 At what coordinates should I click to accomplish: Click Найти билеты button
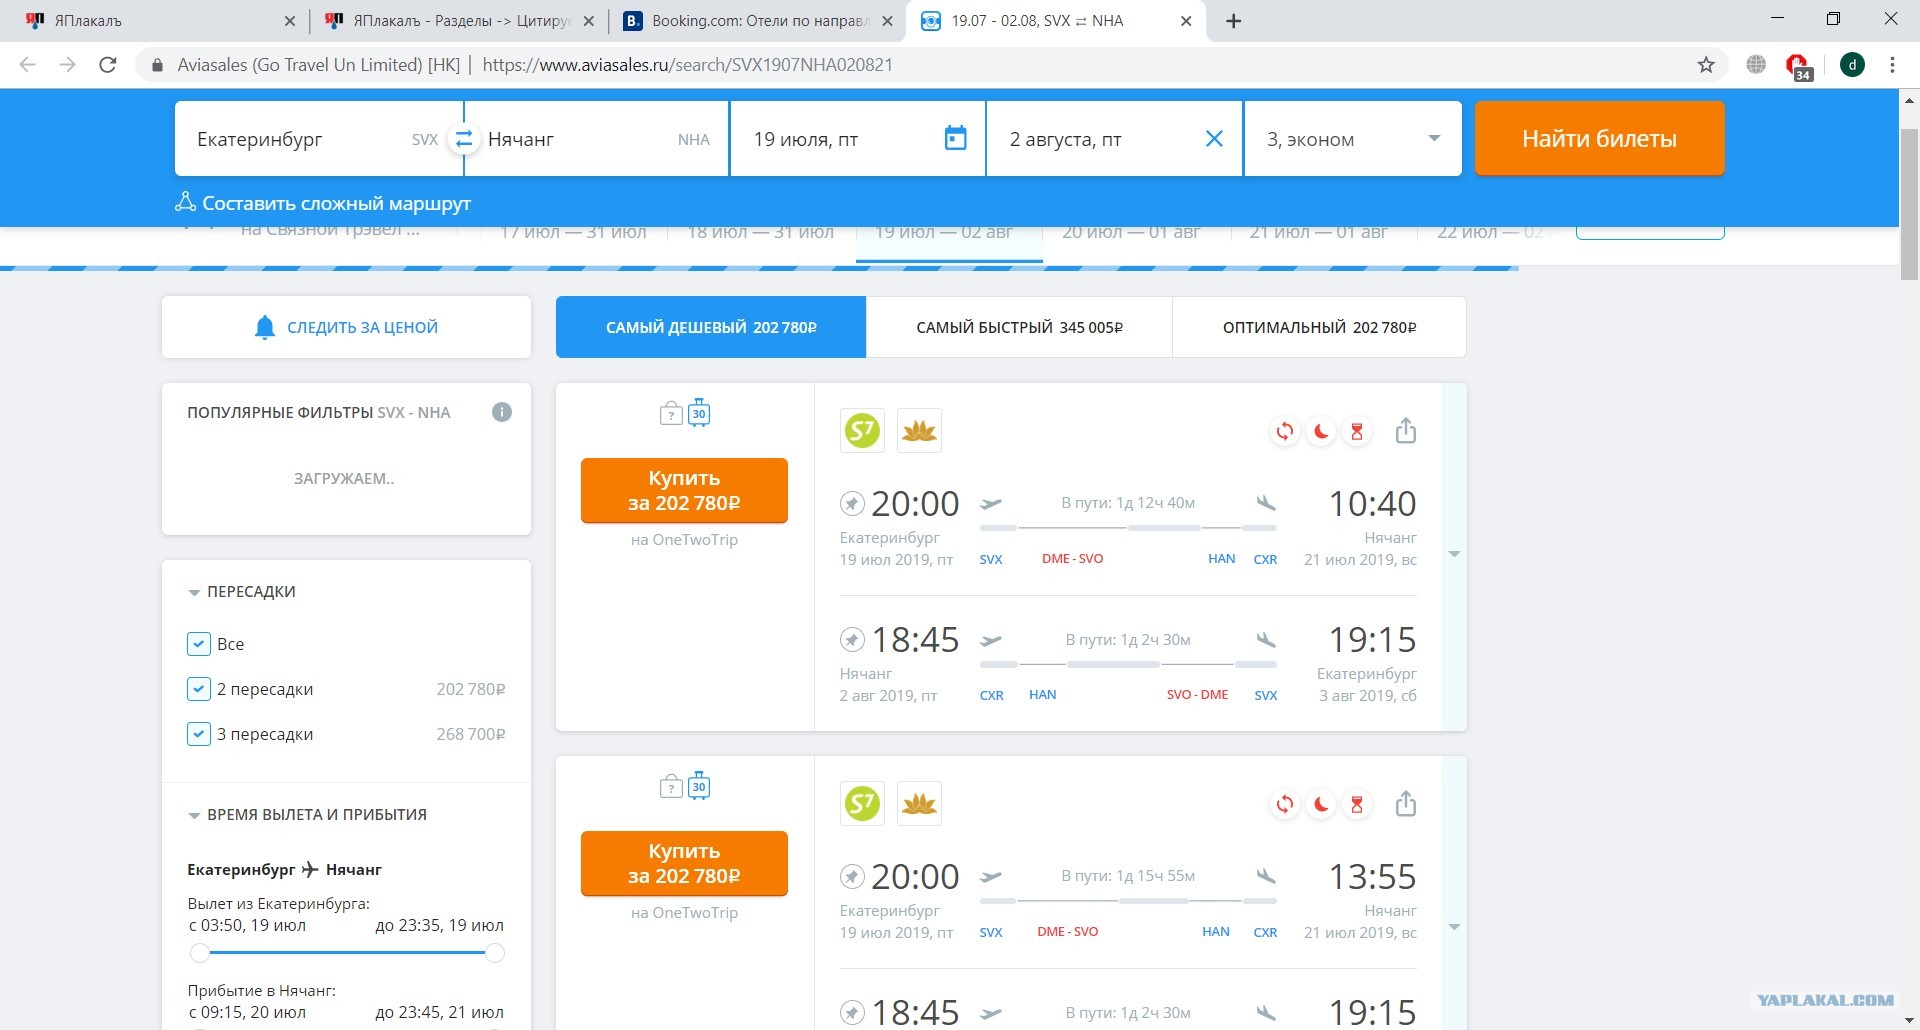(x=1599, y=139)
